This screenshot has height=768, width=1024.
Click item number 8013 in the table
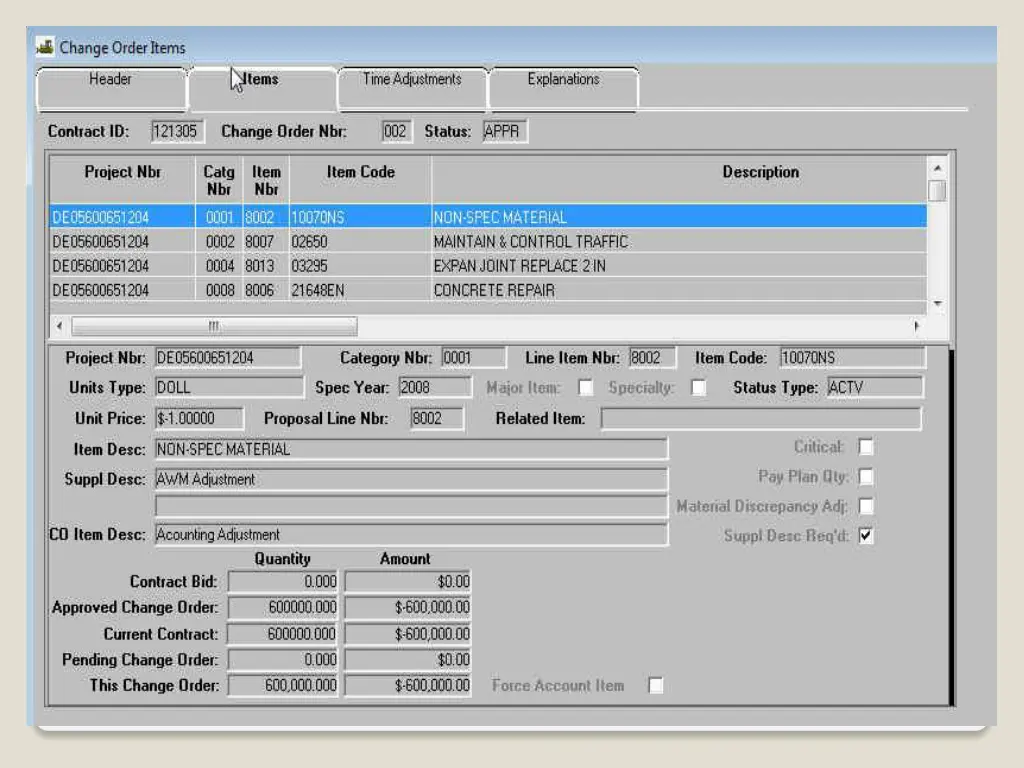(259, 266)
